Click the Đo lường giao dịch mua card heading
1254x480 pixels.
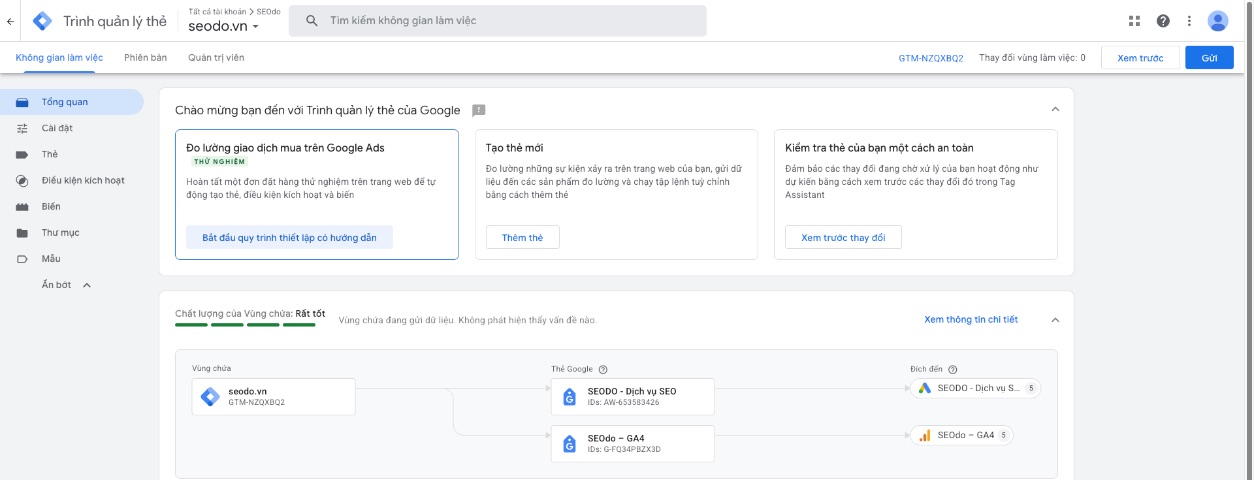tap(286, 148)
